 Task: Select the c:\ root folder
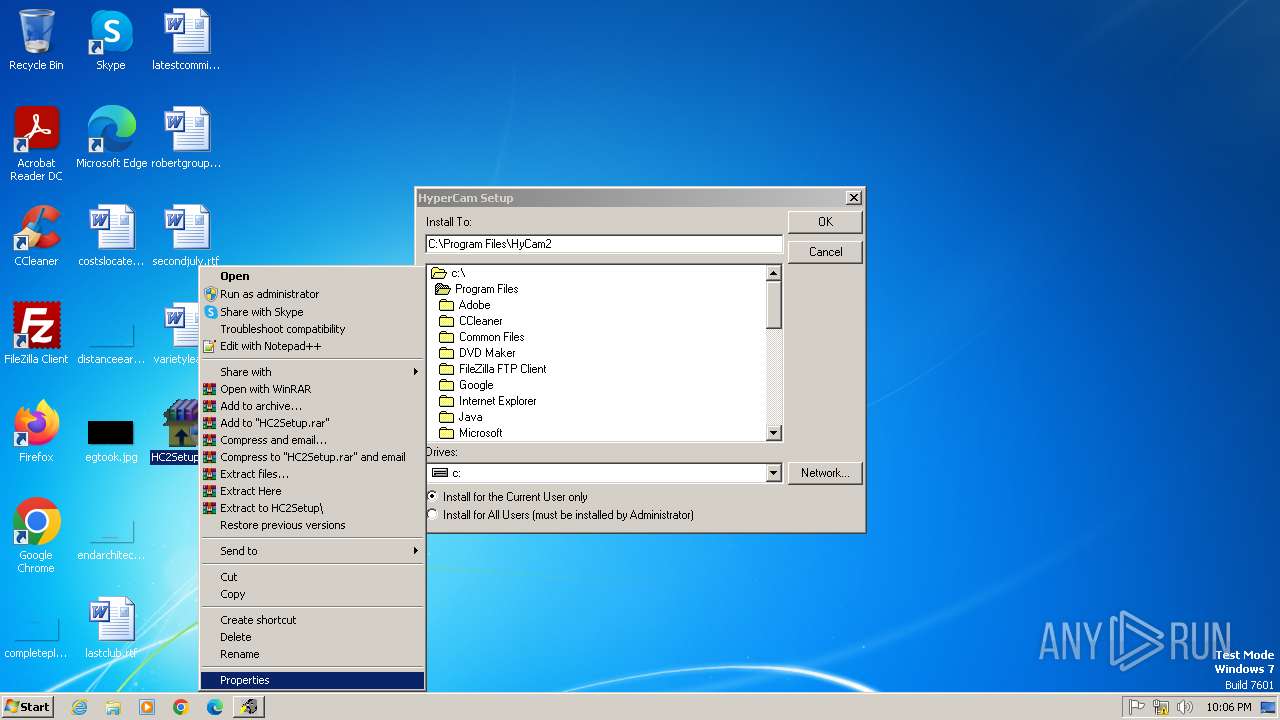449,273
